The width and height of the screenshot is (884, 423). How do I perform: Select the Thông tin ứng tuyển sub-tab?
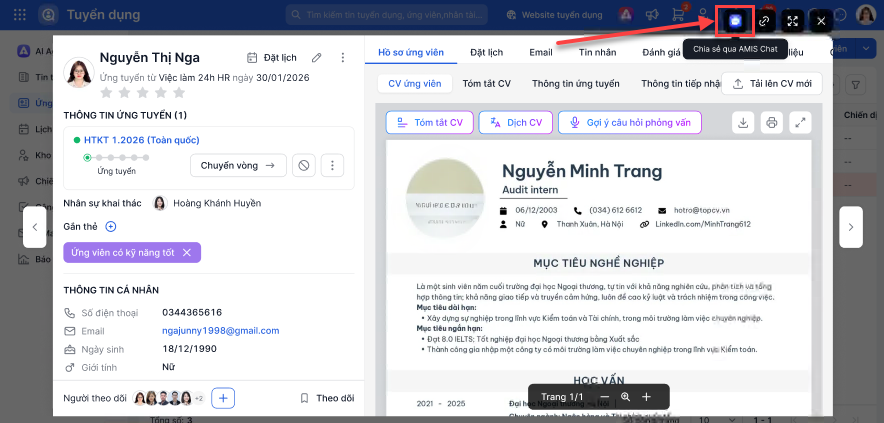click(576, 83)
